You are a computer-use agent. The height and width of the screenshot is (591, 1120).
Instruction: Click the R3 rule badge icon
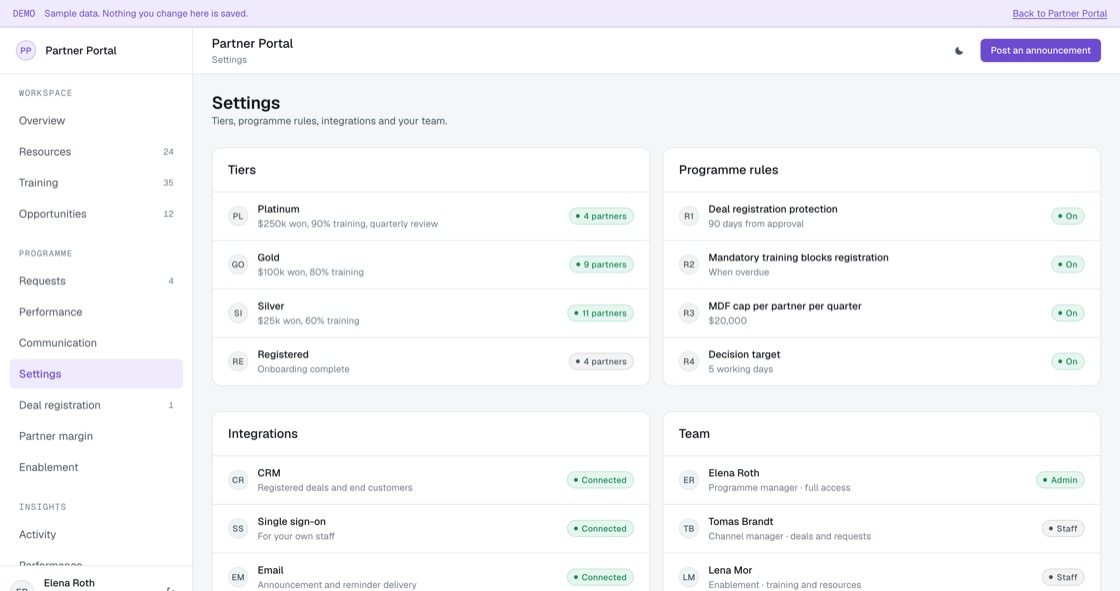click(689, 313)
